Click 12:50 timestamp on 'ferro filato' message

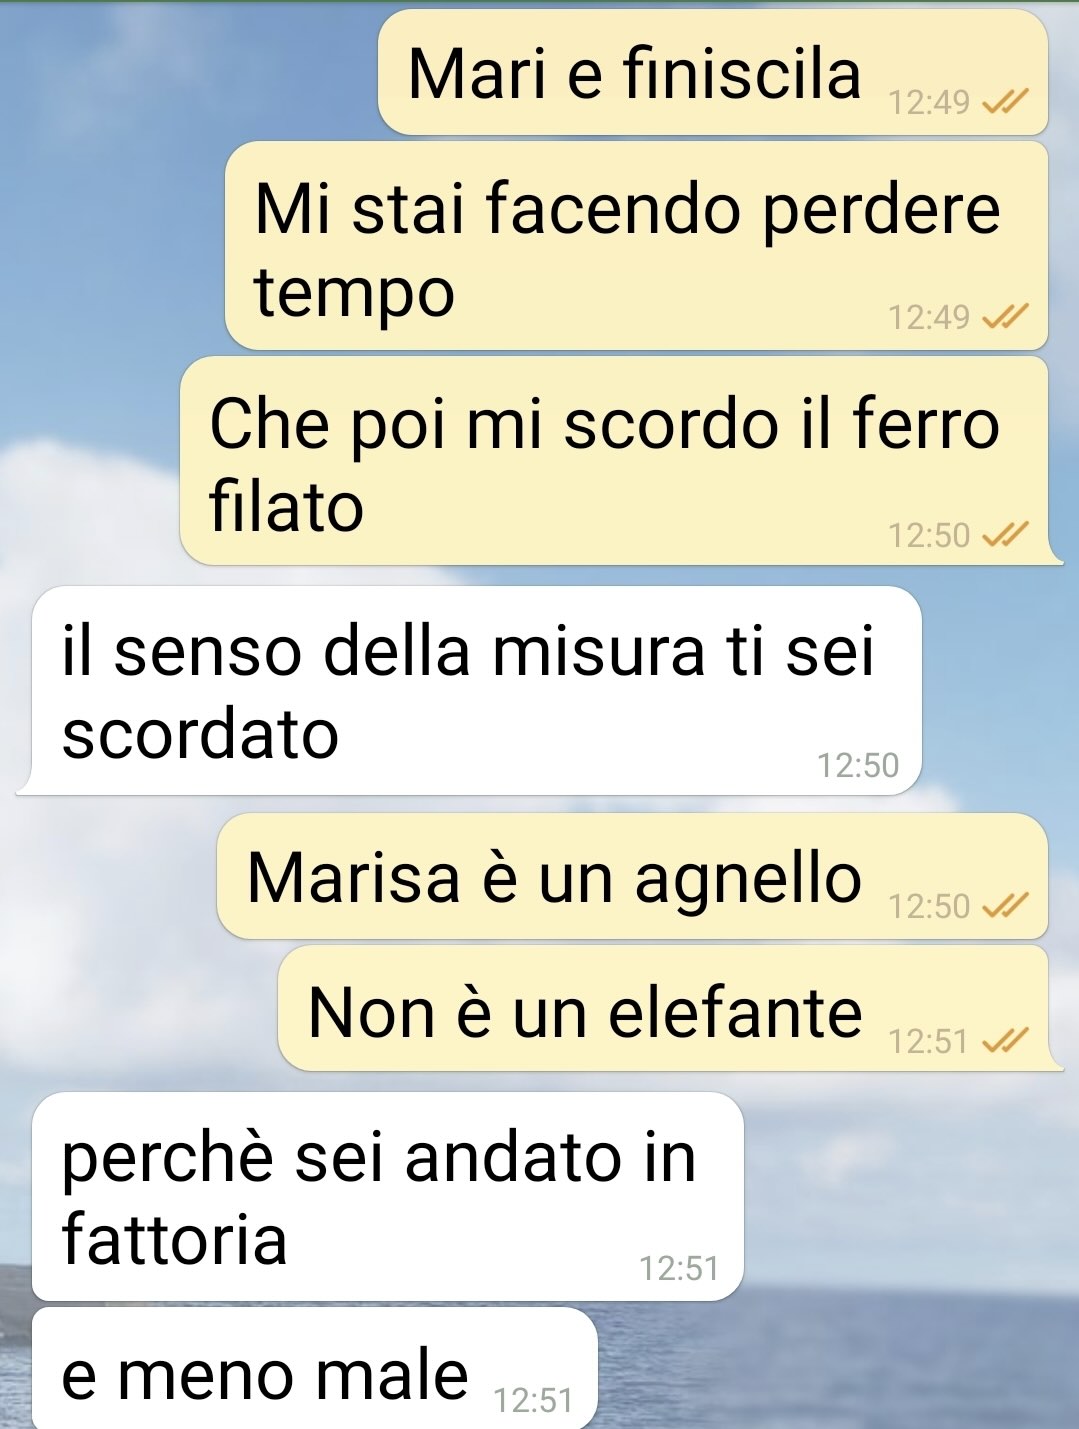(929, 536)
